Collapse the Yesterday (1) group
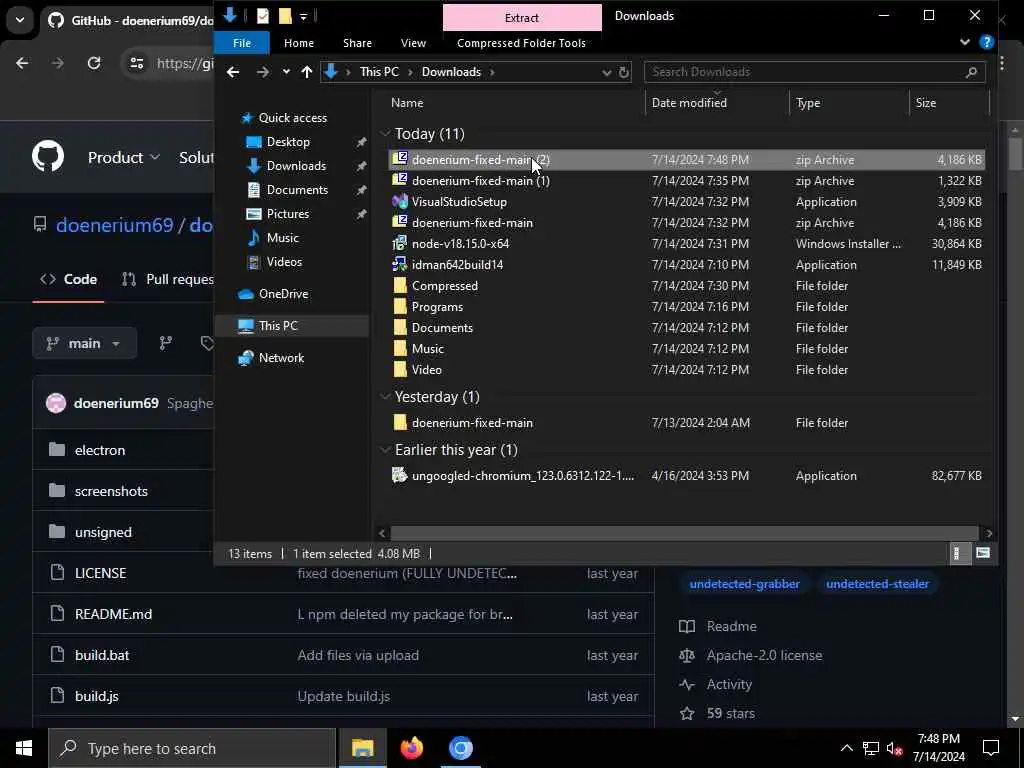This screenshot has height=768, width=1024. (385, 397)
